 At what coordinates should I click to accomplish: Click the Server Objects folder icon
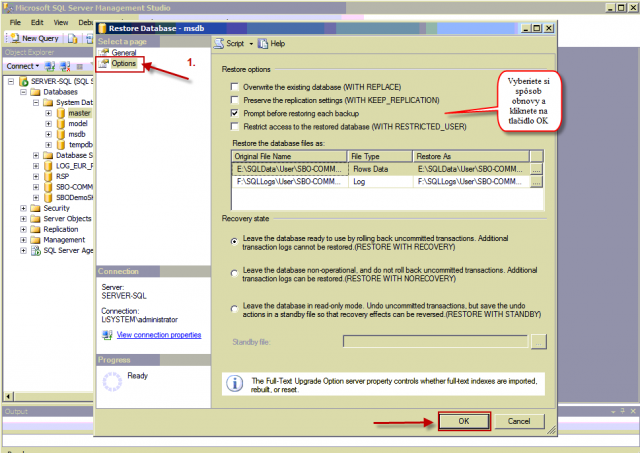click(36, 219)
